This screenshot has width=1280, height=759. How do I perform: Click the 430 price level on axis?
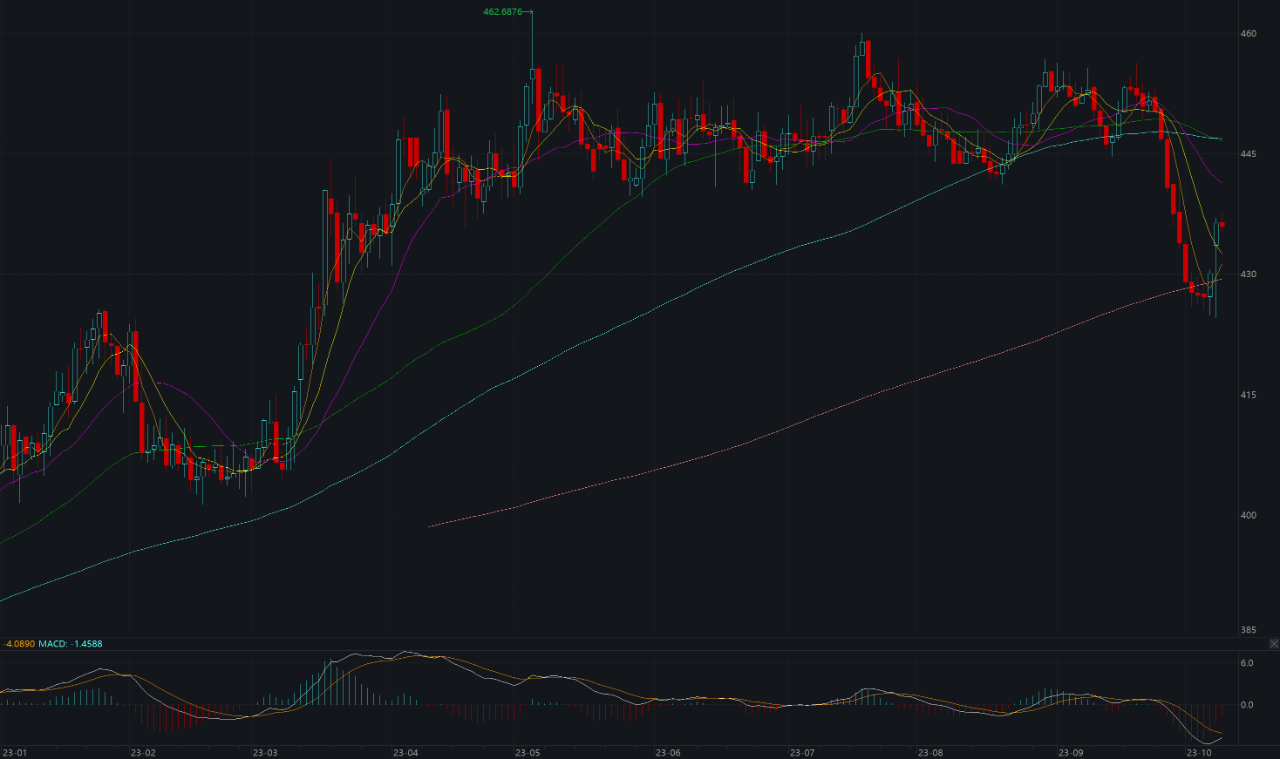pos(1247,274)
